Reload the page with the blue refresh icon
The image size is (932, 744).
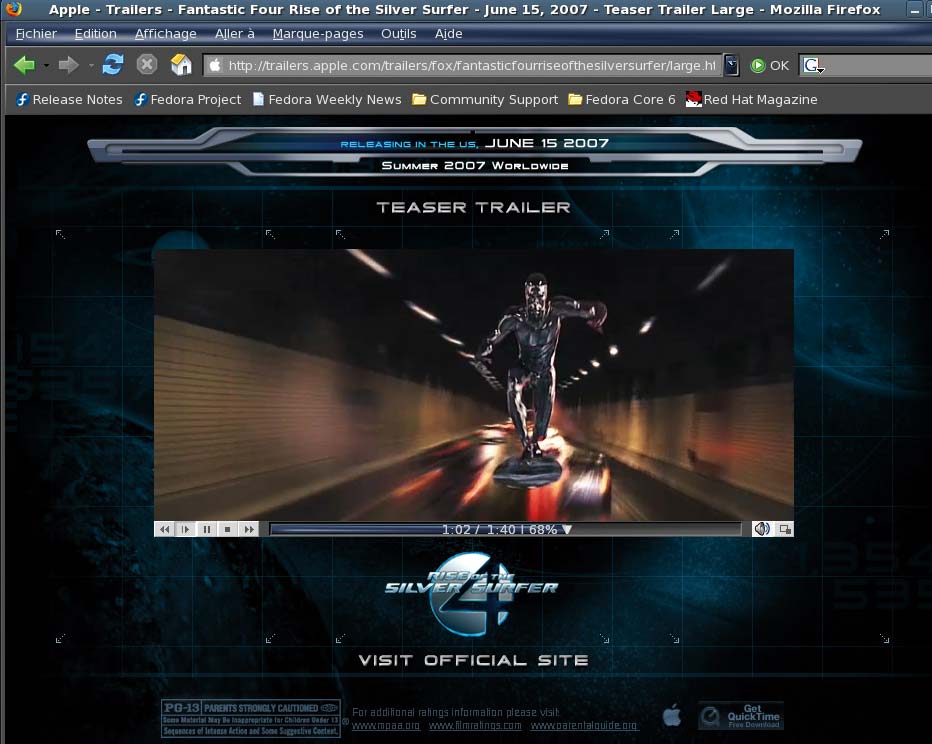point(112,64)
